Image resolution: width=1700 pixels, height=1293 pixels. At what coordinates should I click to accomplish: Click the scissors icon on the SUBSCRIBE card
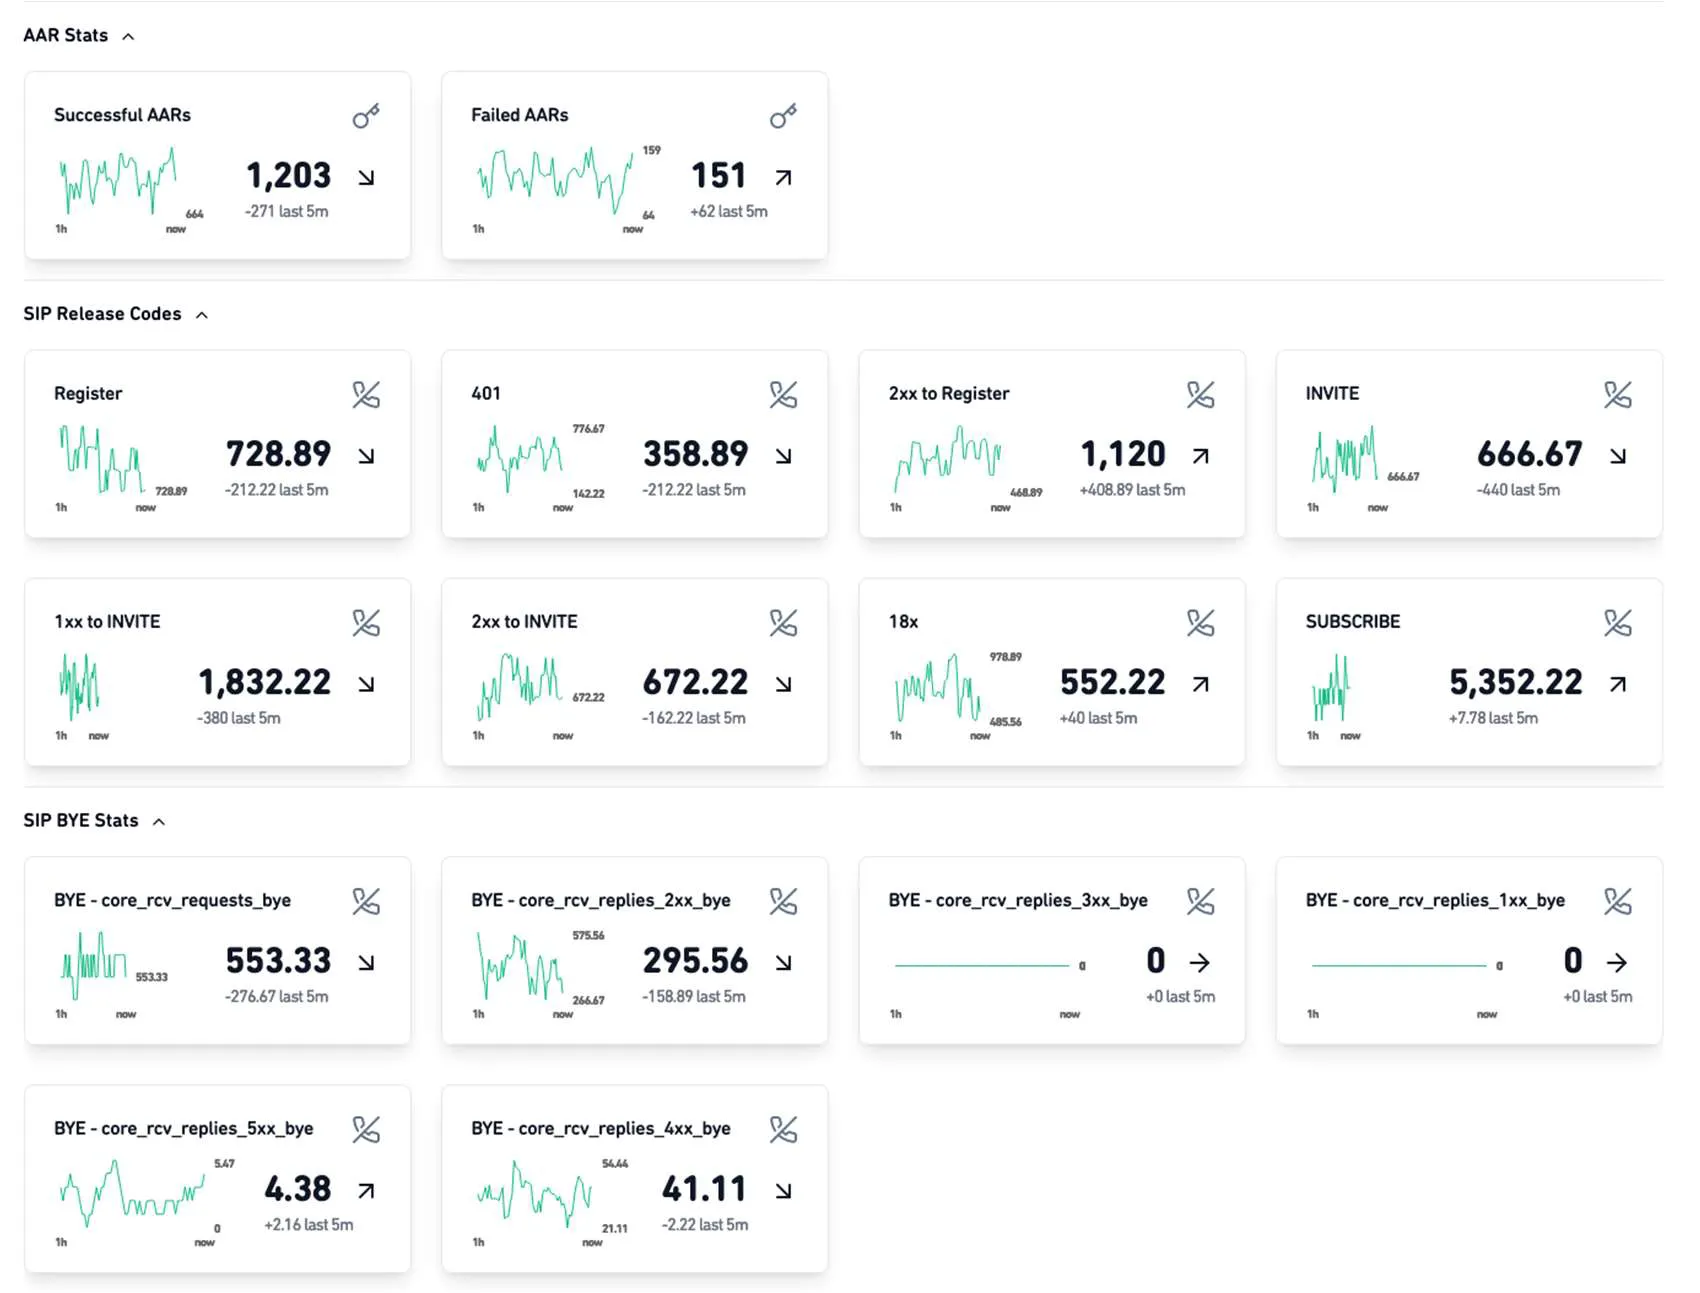[x=1618, y=622]
